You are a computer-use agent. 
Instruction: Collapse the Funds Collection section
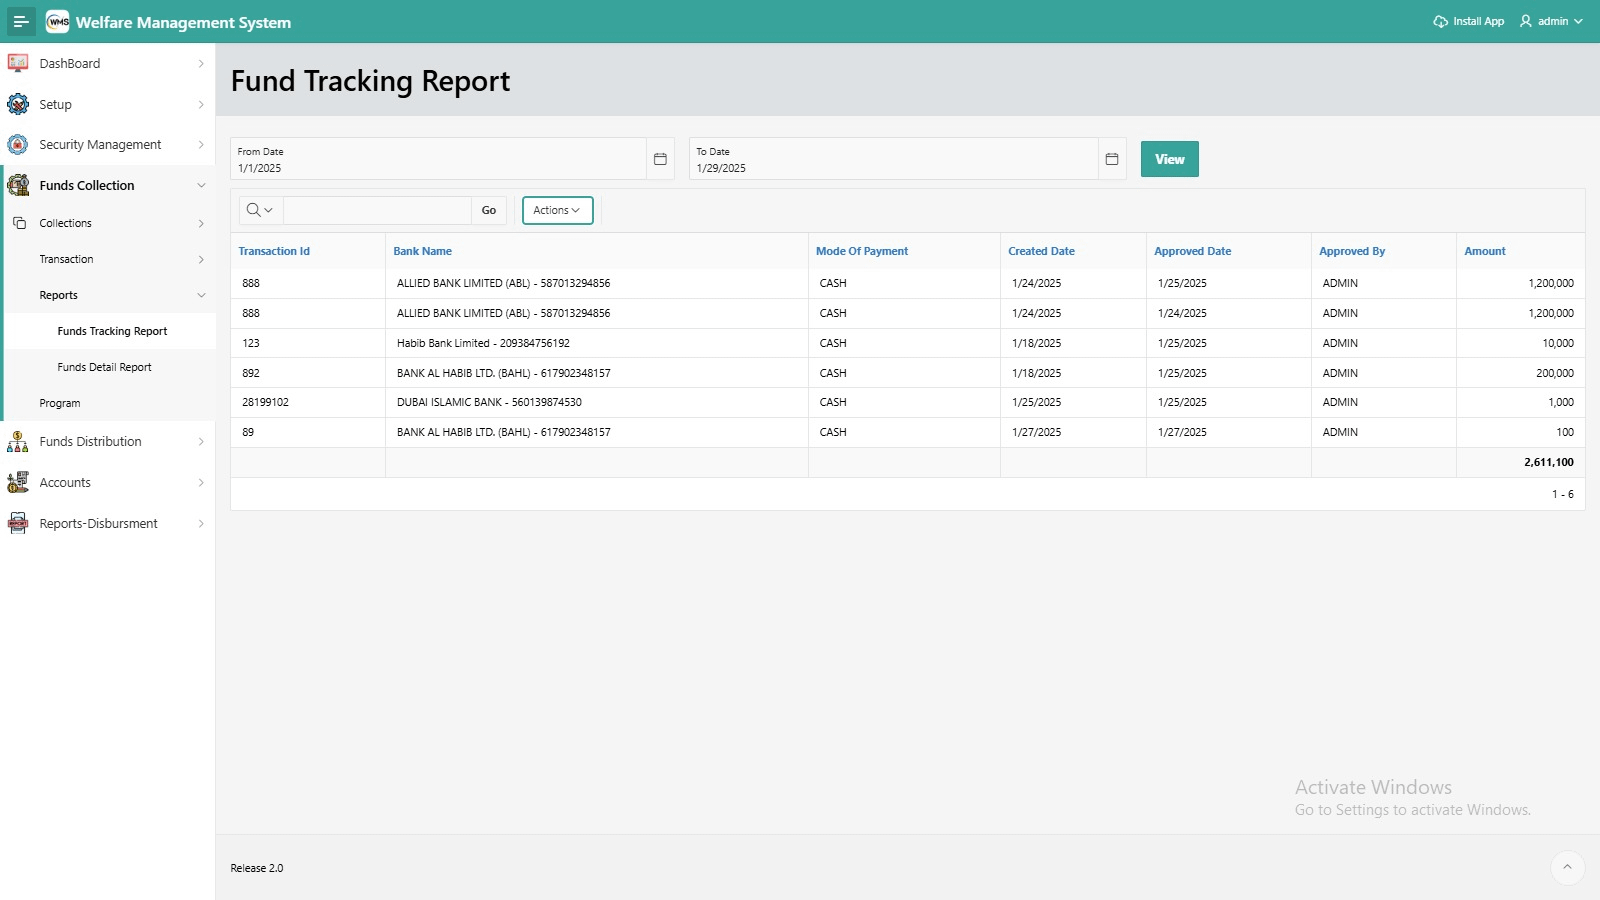[x=201, y=186]
